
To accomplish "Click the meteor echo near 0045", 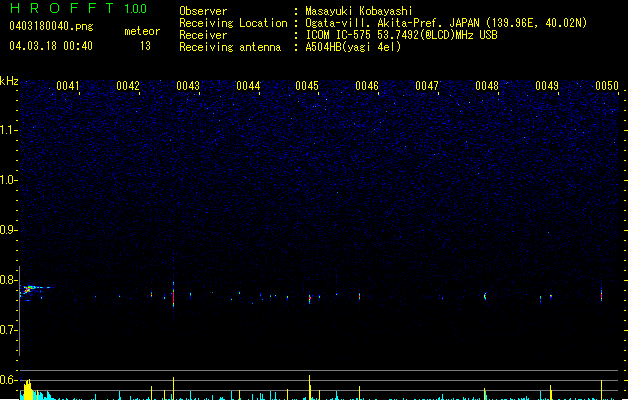I will [310, 299].
